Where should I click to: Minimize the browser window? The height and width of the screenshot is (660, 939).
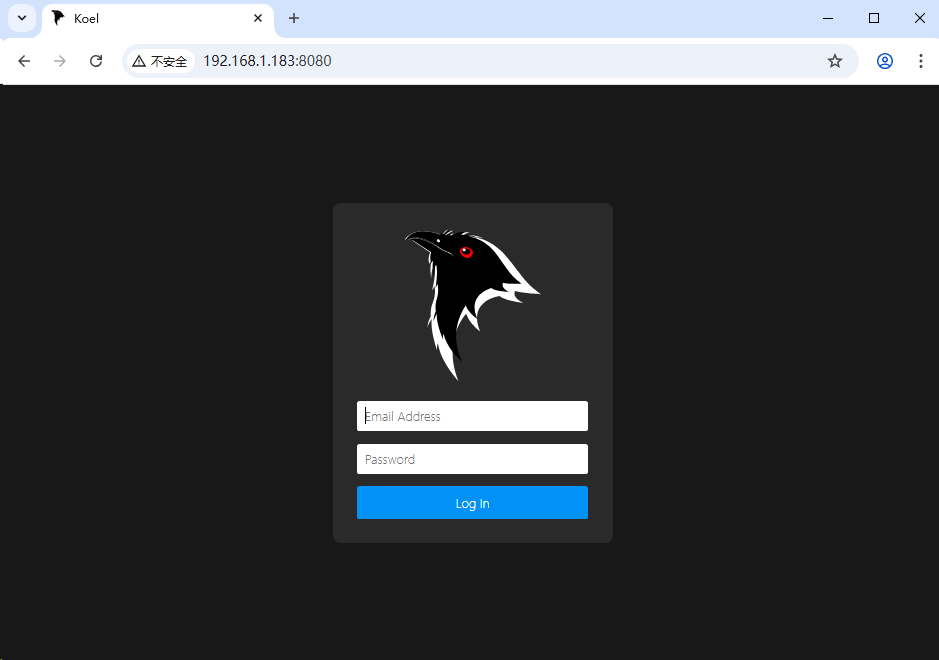pos(828,18)
